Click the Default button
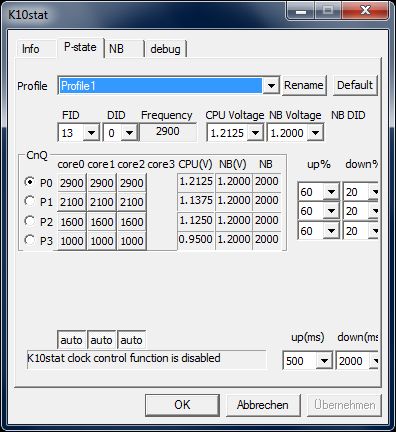The height and width of the screenshot is (432, 396). pos(355,85)
